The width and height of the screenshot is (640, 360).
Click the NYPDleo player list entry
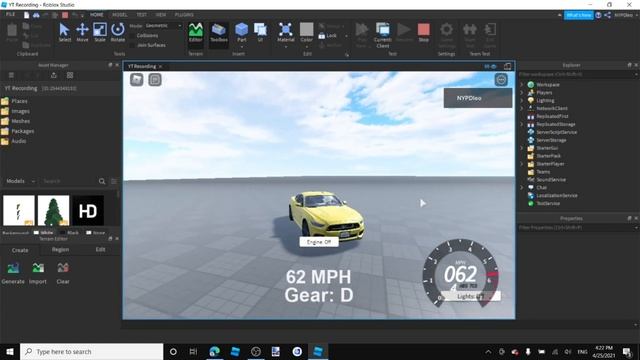point(478,98)
